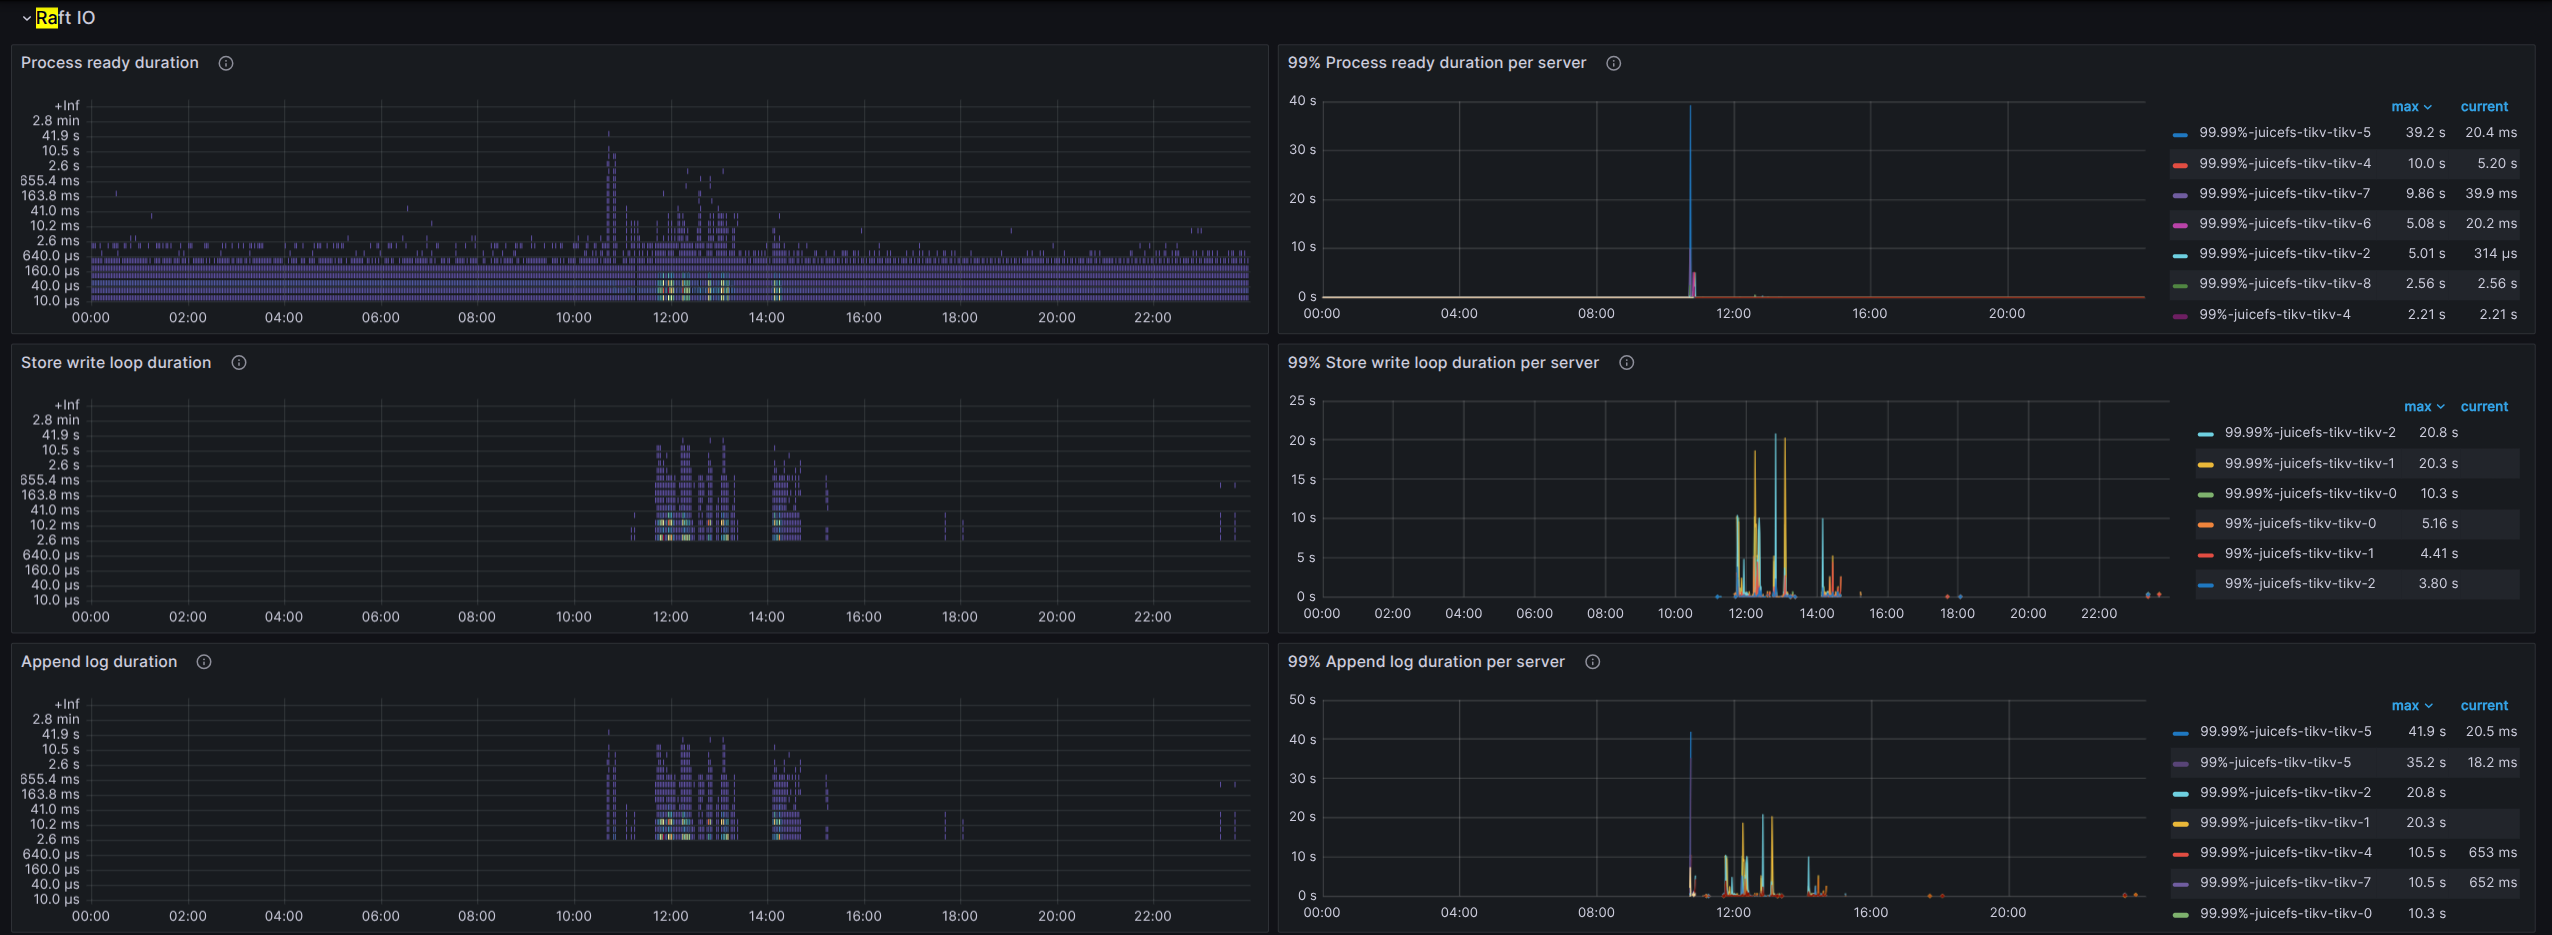
Task: Click info icon for 99% Append log duration per server
Action: tap(1592, 662)
